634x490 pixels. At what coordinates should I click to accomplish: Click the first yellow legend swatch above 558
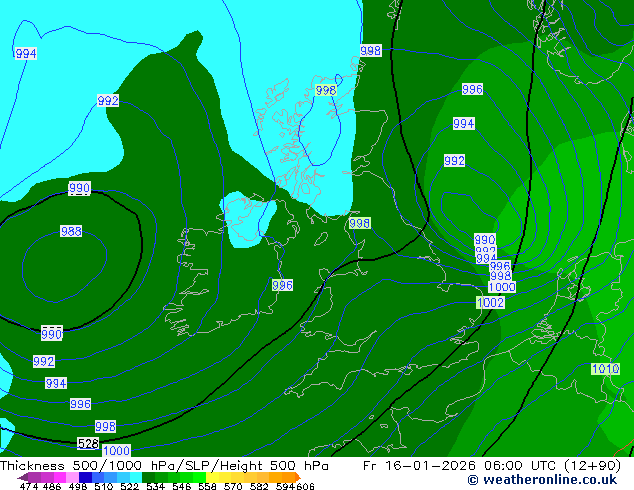212,477
